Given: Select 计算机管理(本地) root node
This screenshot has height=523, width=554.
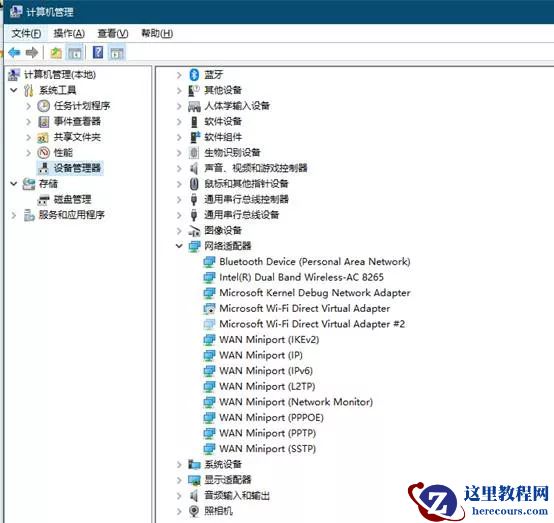Looking at the screenshot, I should [60, 75].
